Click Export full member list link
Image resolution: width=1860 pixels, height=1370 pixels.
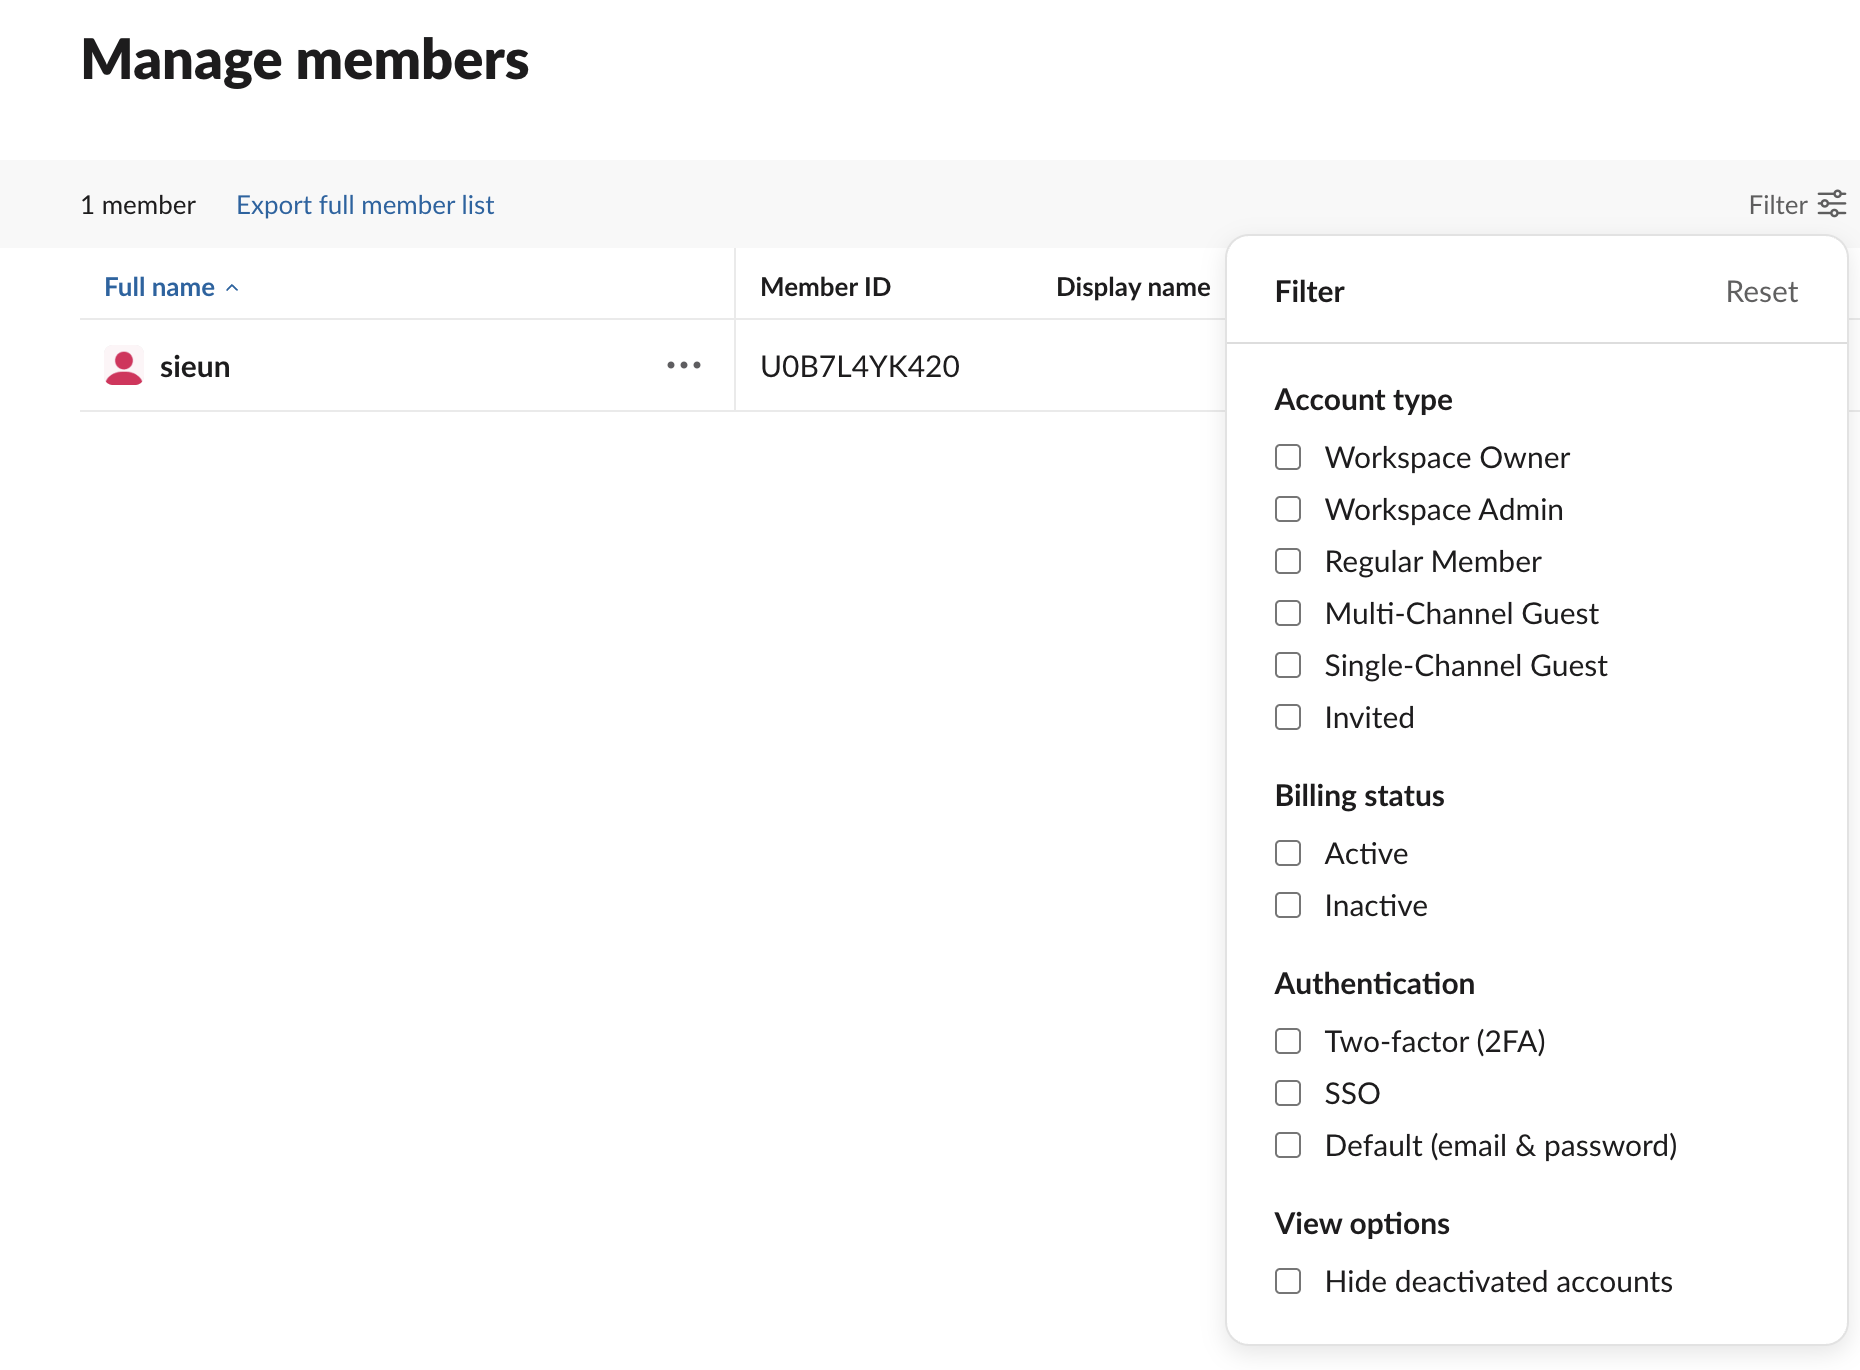365,205
